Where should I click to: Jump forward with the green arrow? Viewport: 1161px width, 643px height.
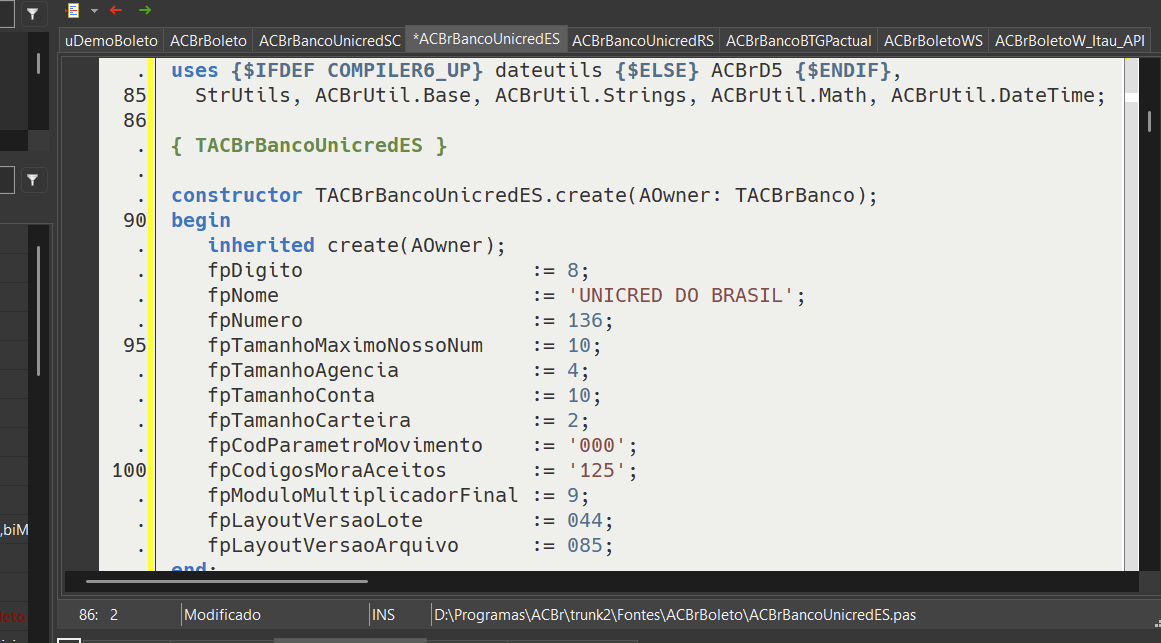(144, 10)
